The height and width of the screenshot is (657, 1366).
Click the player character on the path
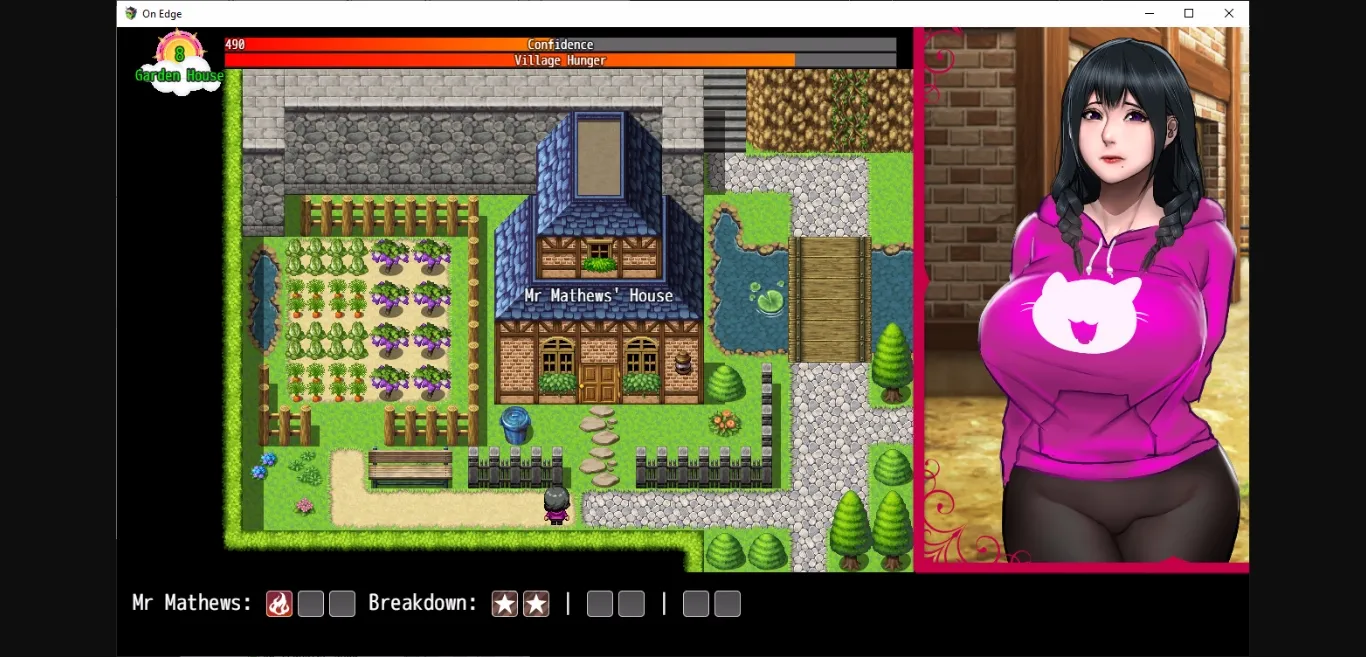556,505
